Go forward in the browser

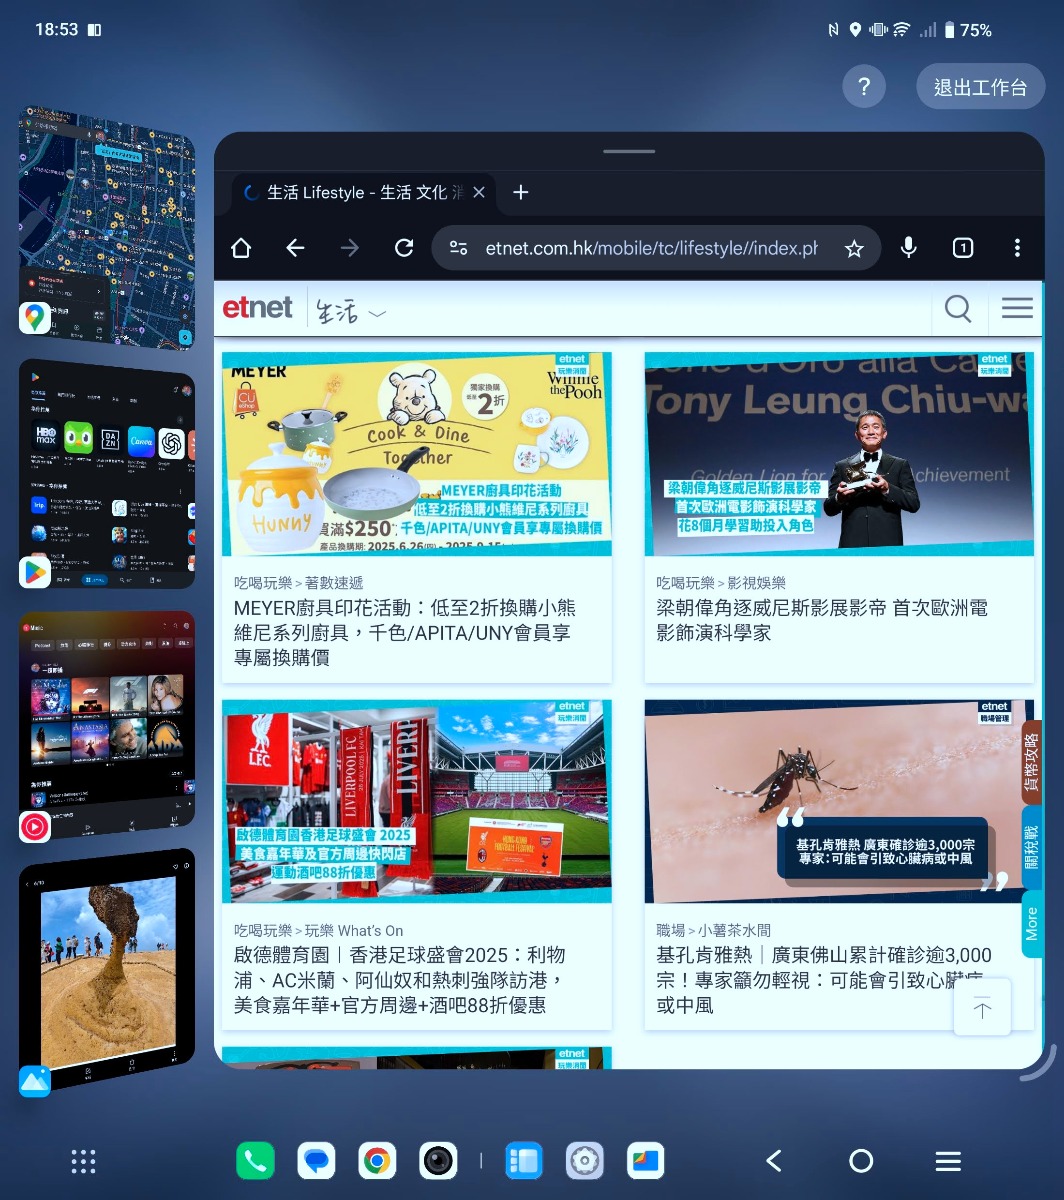point(349,248)
